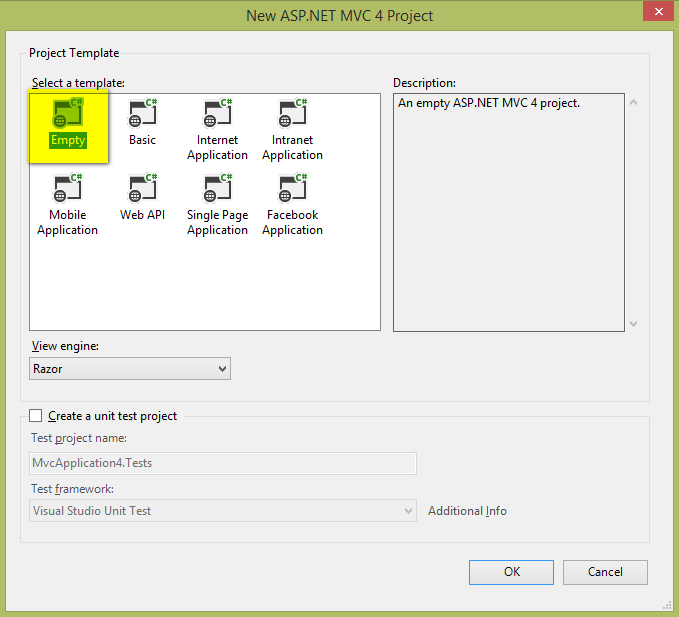Click the 'Basic' template label

[x=142, y=140]
